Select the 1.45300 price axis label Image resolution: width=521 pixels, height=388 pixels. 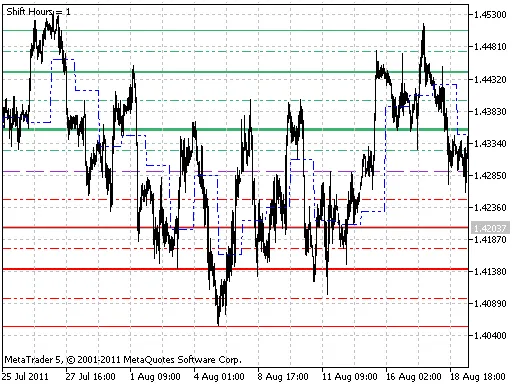[x=490, y=15]
